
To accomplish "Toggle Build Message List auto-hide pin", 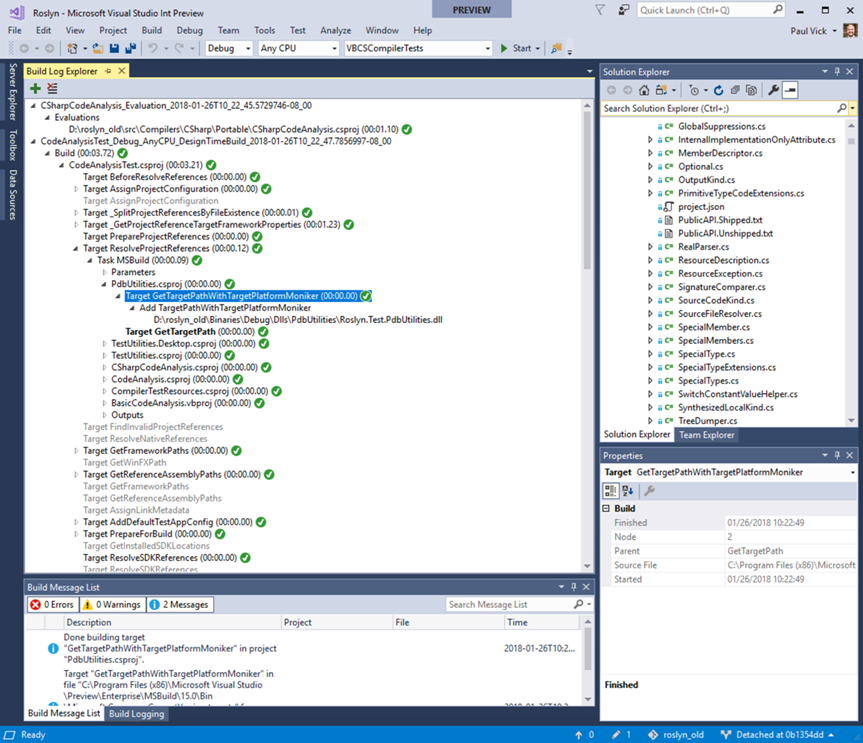I will pos(573,587).
